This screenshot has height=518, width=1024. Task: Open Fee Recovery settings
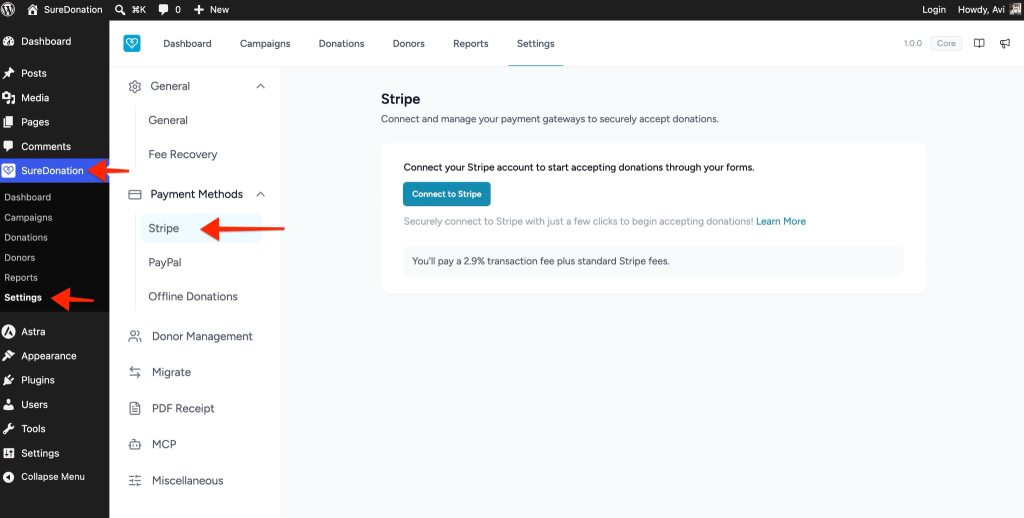tap(183, 154)
